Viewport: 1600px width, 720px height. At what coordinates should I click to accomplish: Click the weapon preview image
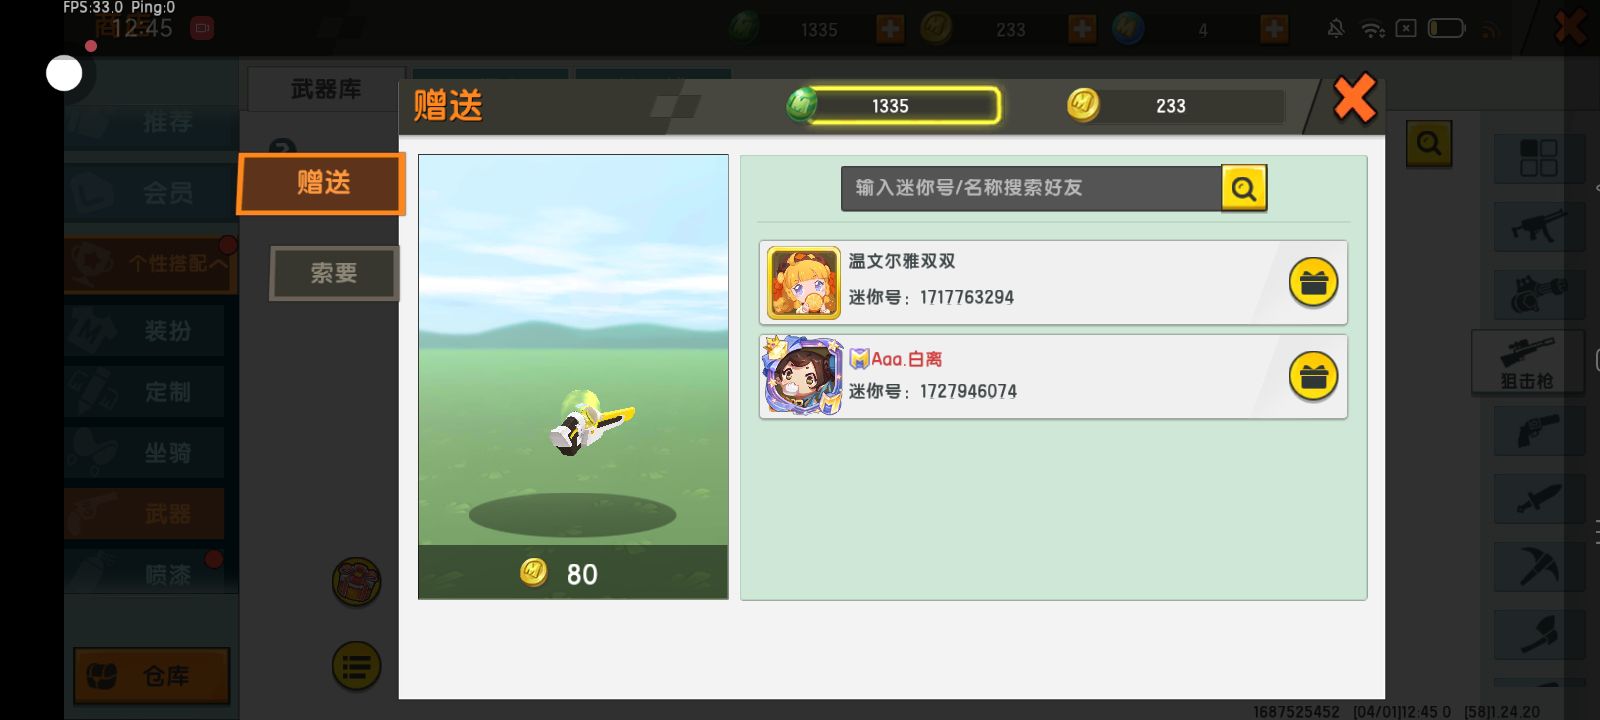pyautogui.click(x=573, y=350)
